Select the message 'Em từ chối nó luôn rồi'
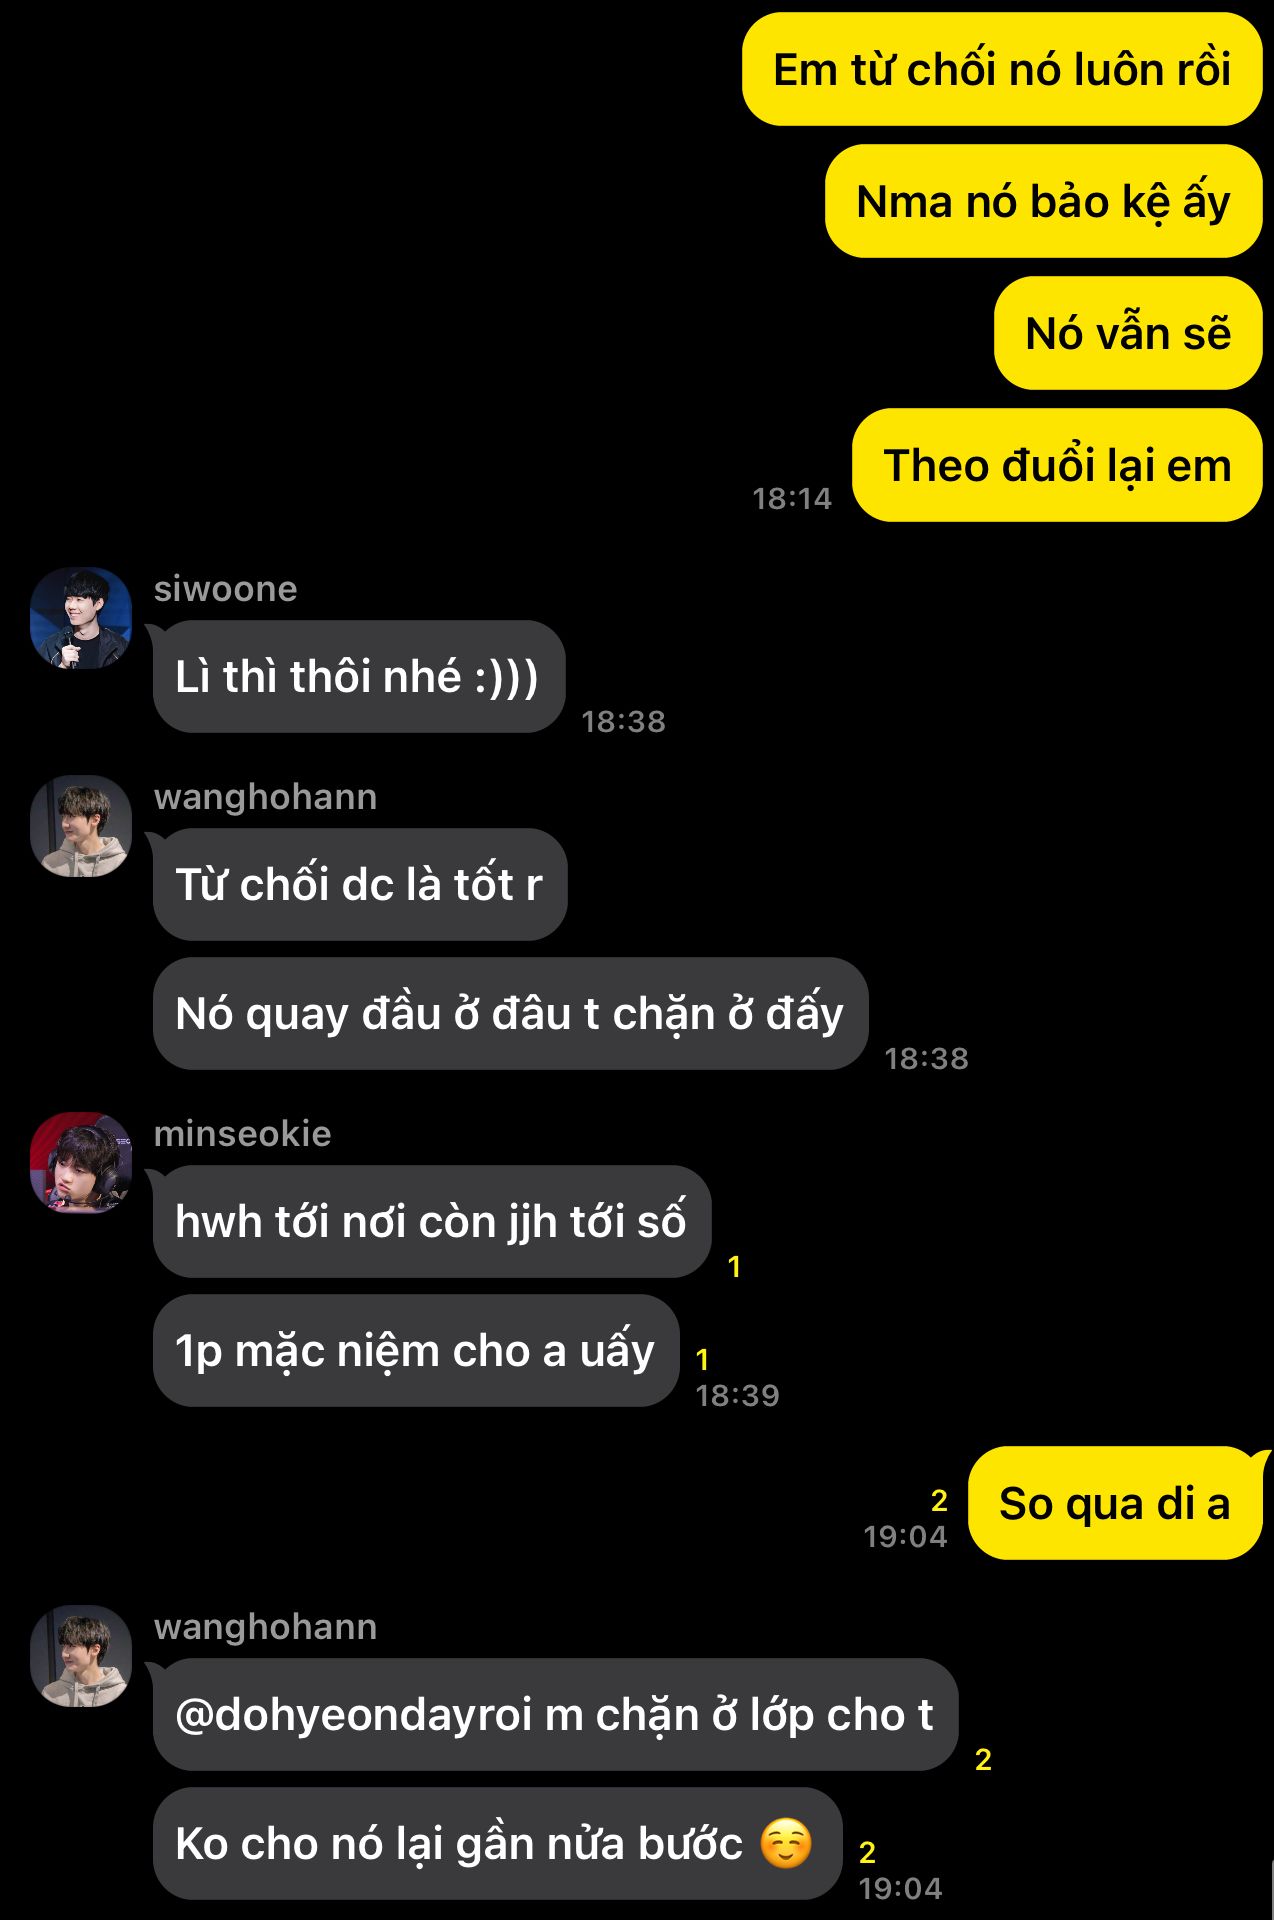The width and height of the screenshot is (1274, 1920). point(1002,69)
